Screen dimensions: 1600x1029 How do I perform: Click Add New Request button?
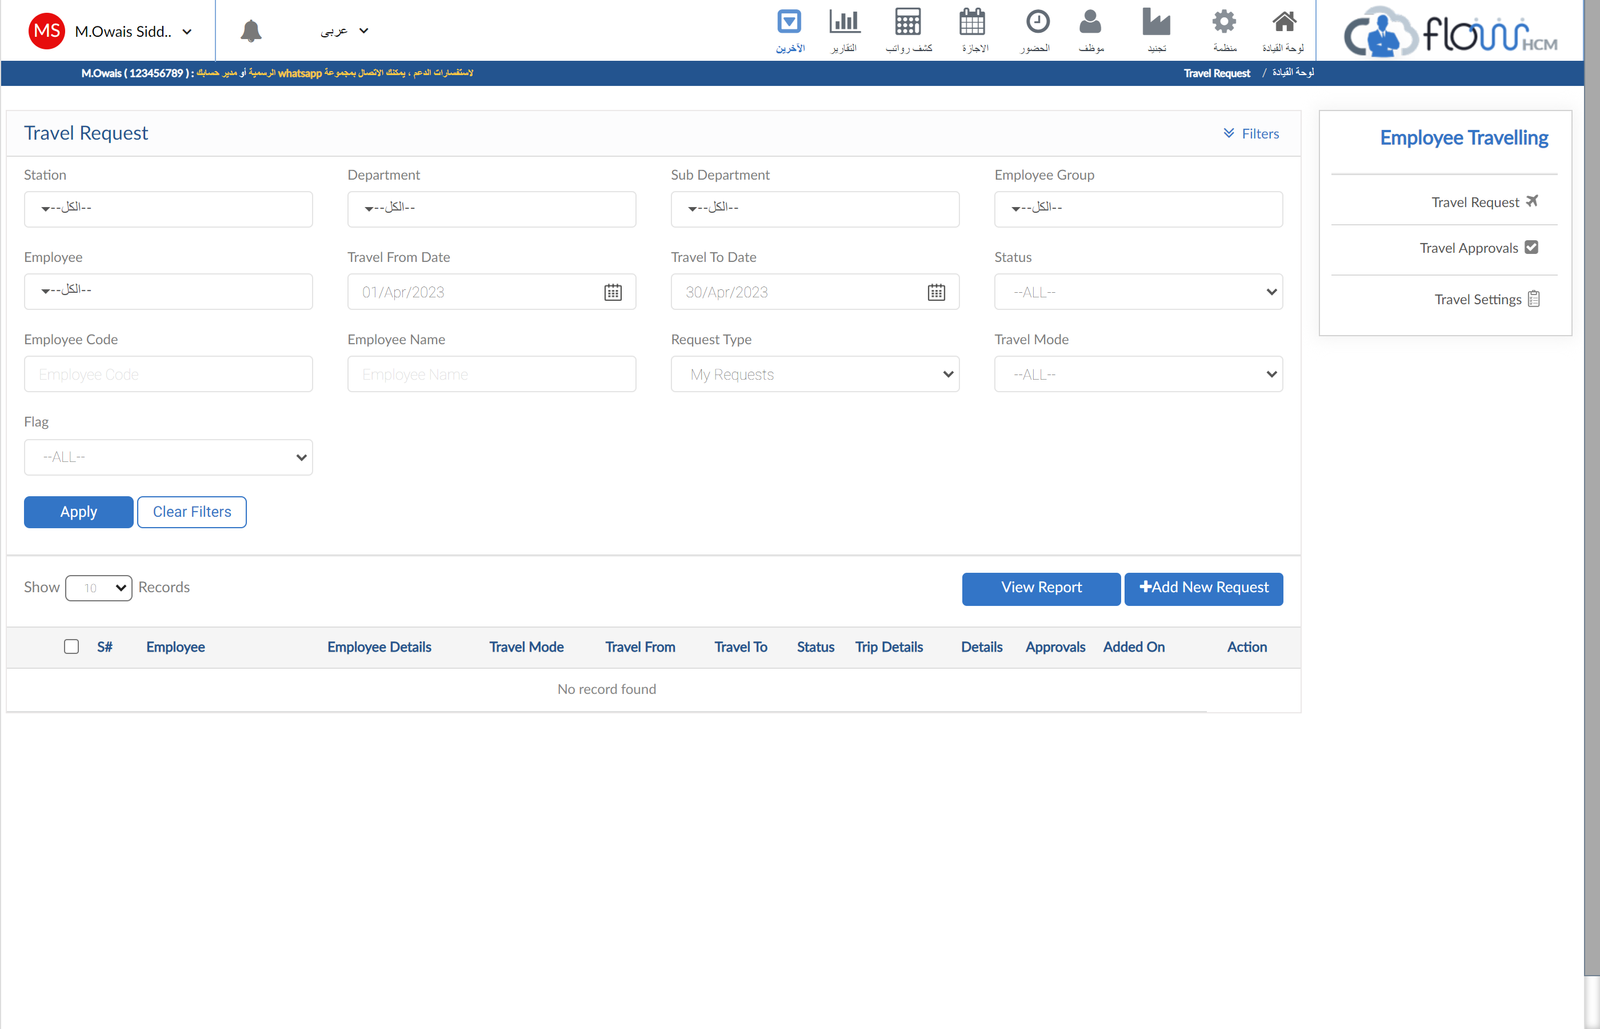pyautogui.click(x=1203, y=588)
